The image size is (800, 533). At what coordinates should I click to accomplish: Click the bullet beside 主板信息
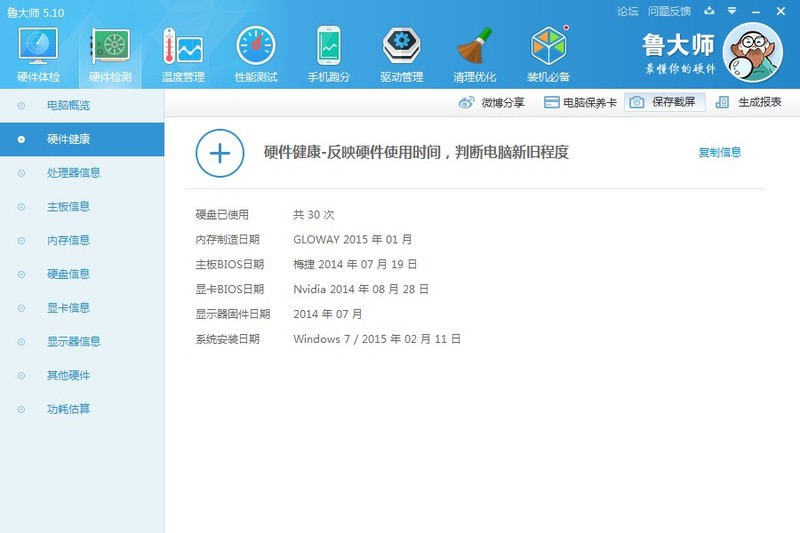coord(21,207)
